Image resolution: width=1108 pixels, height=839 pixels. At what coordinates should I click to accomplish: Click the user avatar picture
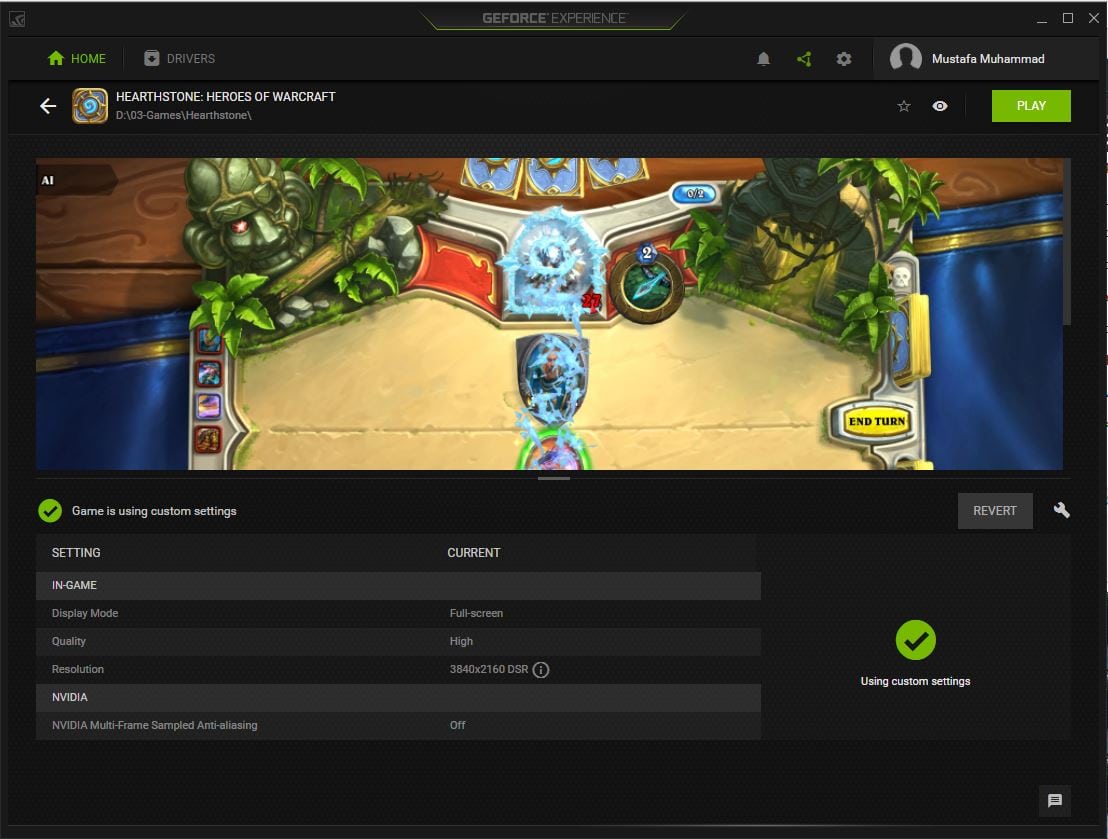[905, 58]
